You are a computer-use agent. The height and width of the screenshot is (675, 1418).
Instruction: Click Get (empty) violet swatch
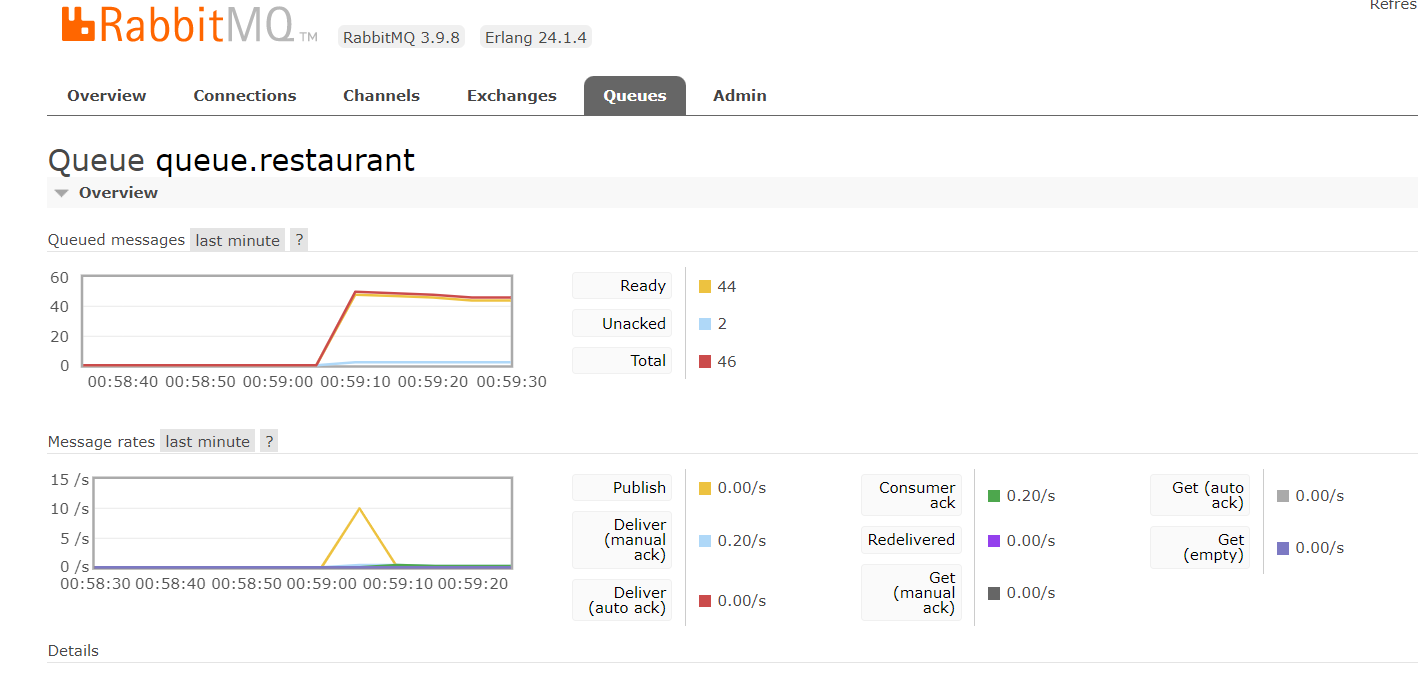click(1283, 548)
